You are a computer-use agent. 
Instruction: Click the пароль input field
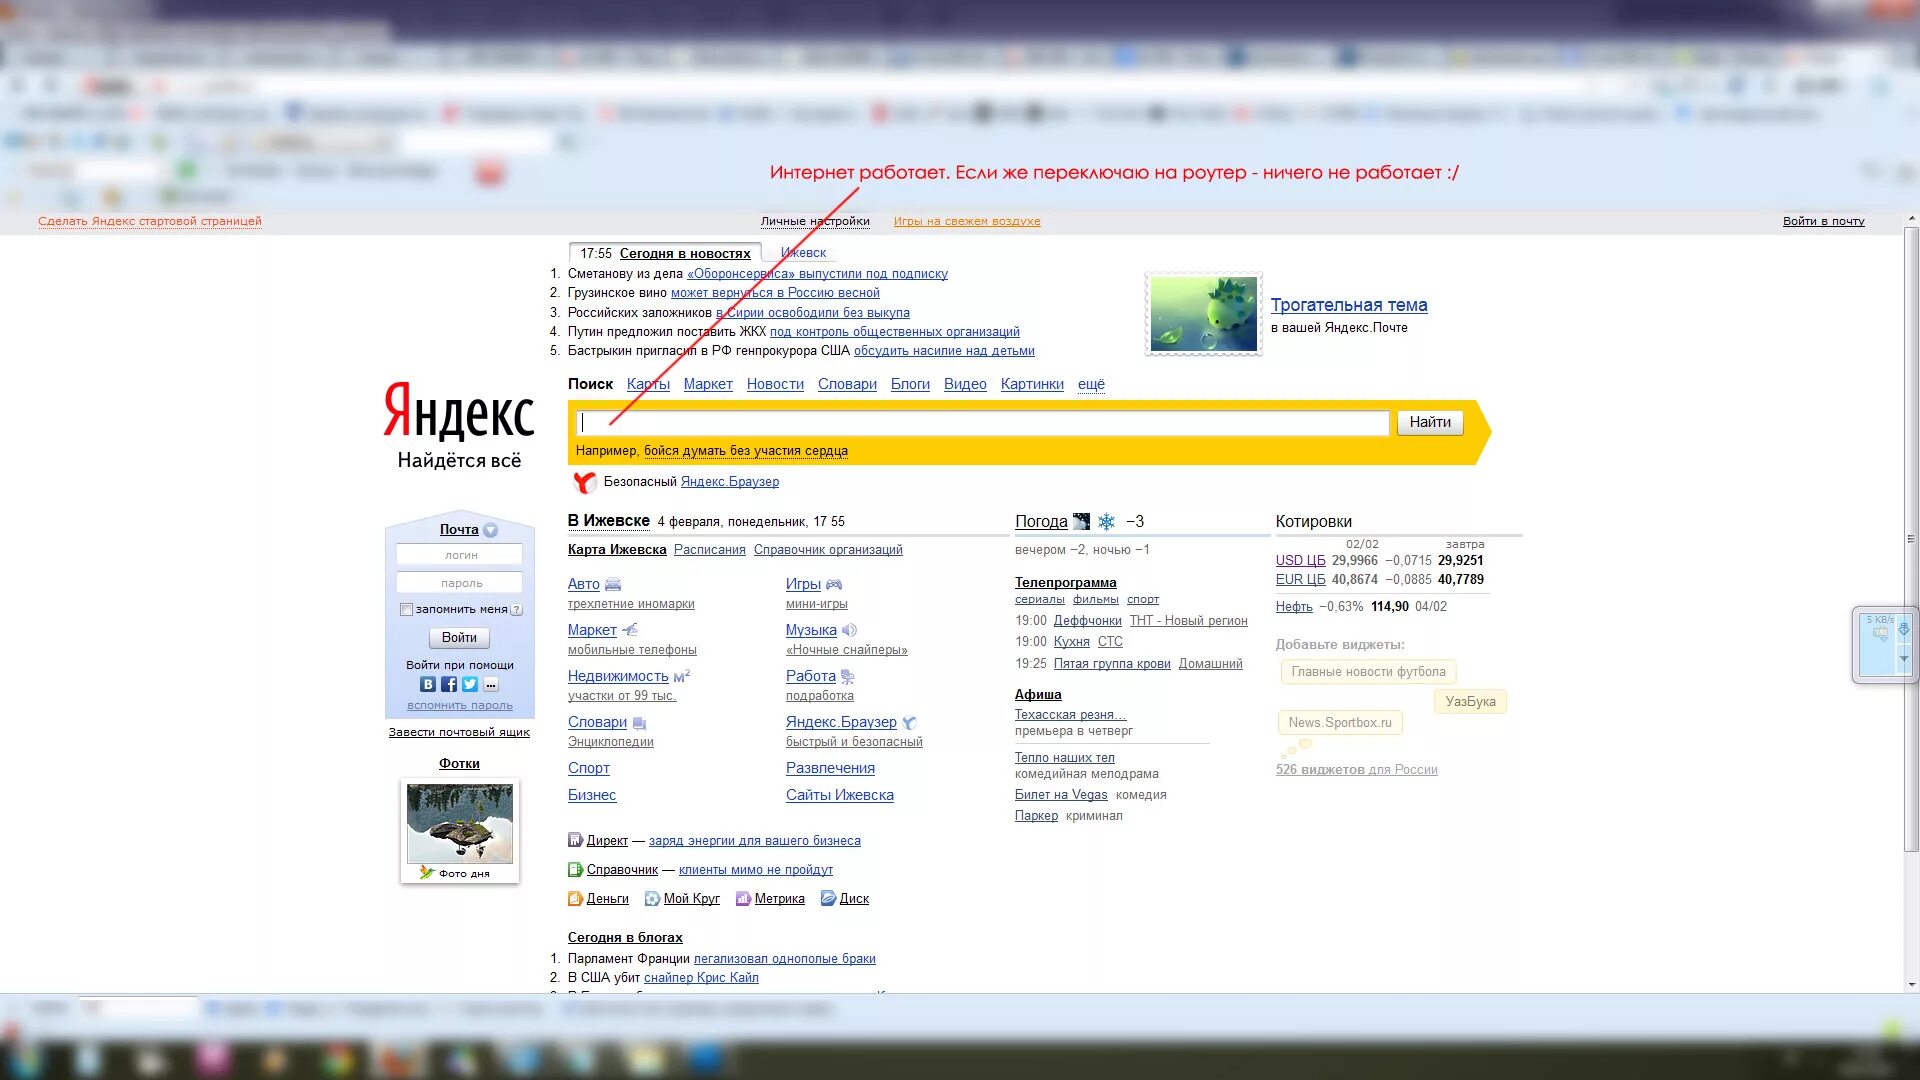point(459,583)
